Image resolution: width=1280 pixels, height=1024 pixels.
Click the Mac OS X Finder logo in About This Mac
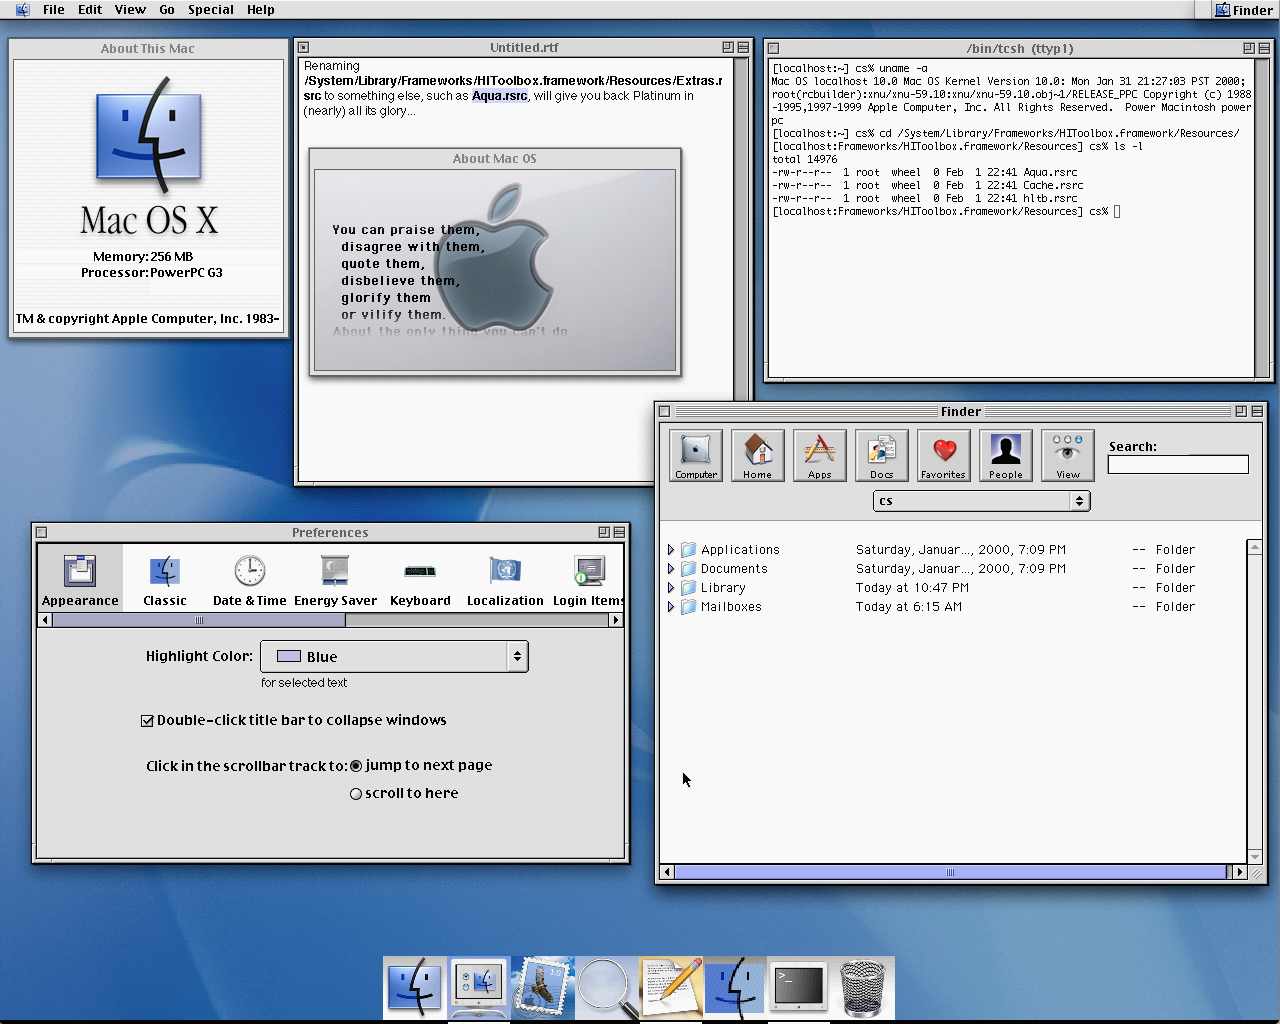(149, 137)
